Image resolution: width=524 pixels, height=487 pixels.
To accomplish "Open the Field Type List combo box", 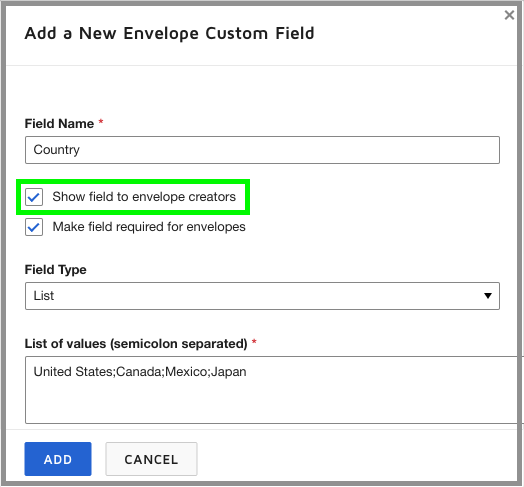I will click(262, 296).
